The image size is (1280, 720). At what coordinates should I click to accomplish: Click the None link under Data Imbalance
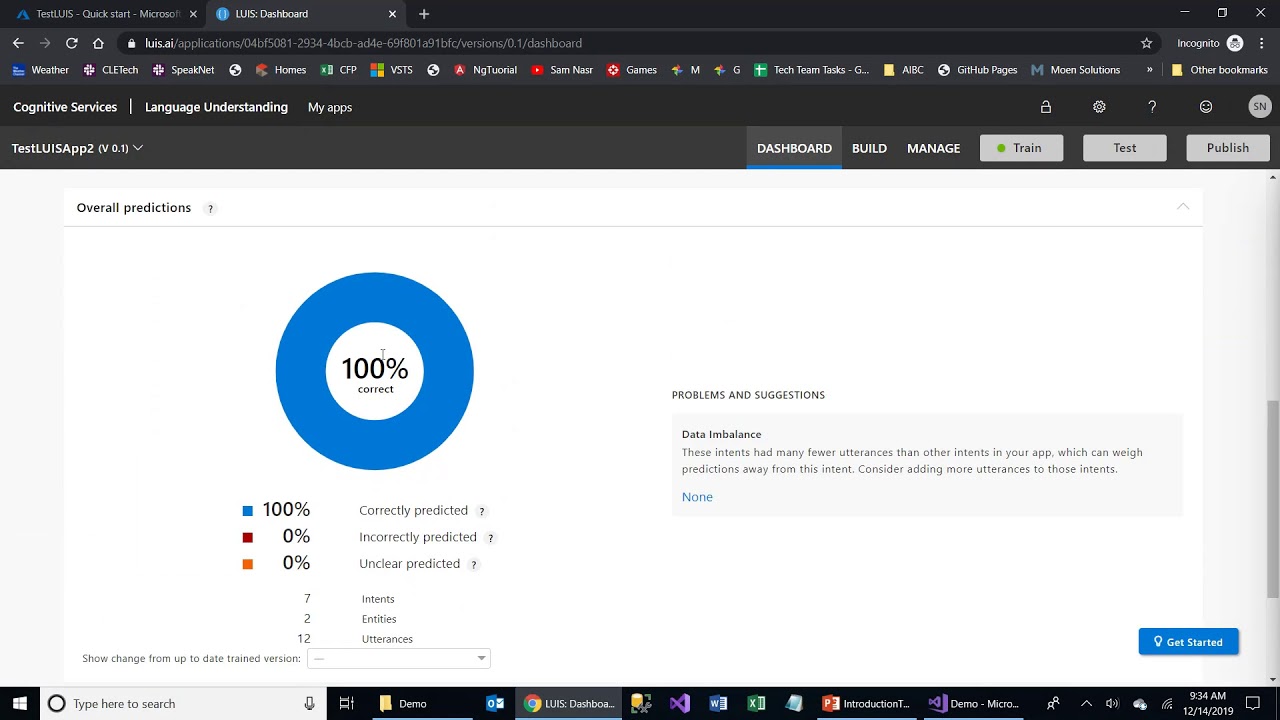pyautogui.click(x=697, y=497)
